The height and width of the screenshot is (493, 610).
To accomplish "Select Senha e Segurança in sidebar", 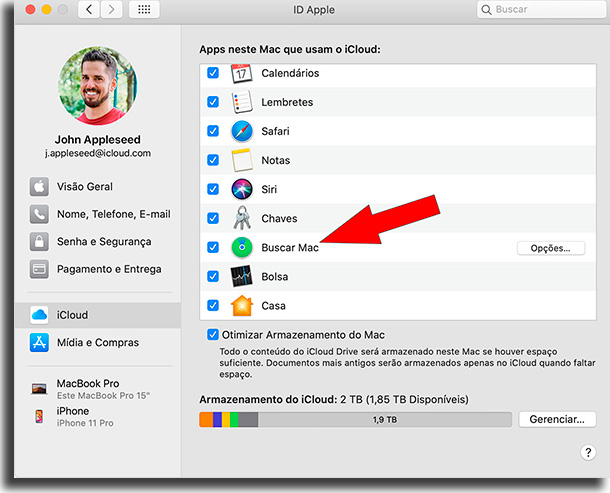I will [x=98, y=242].
